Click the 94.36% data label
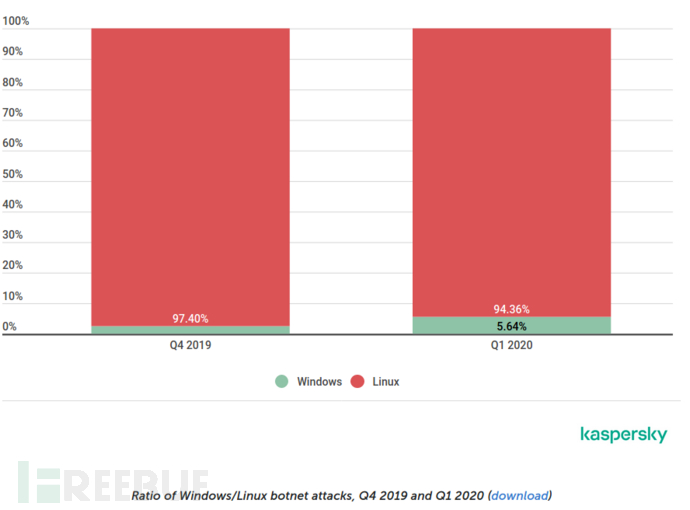This screenshot has height=510, width=690. (x=511, y=309)
